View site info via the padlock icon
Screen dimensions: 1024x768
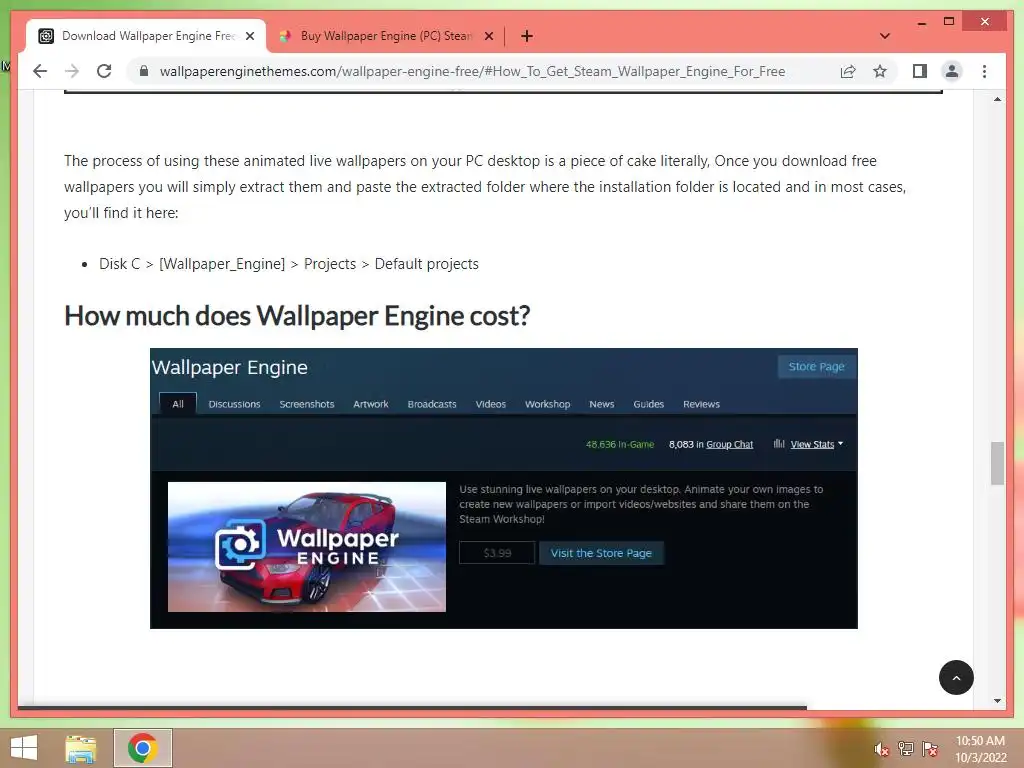144,71
